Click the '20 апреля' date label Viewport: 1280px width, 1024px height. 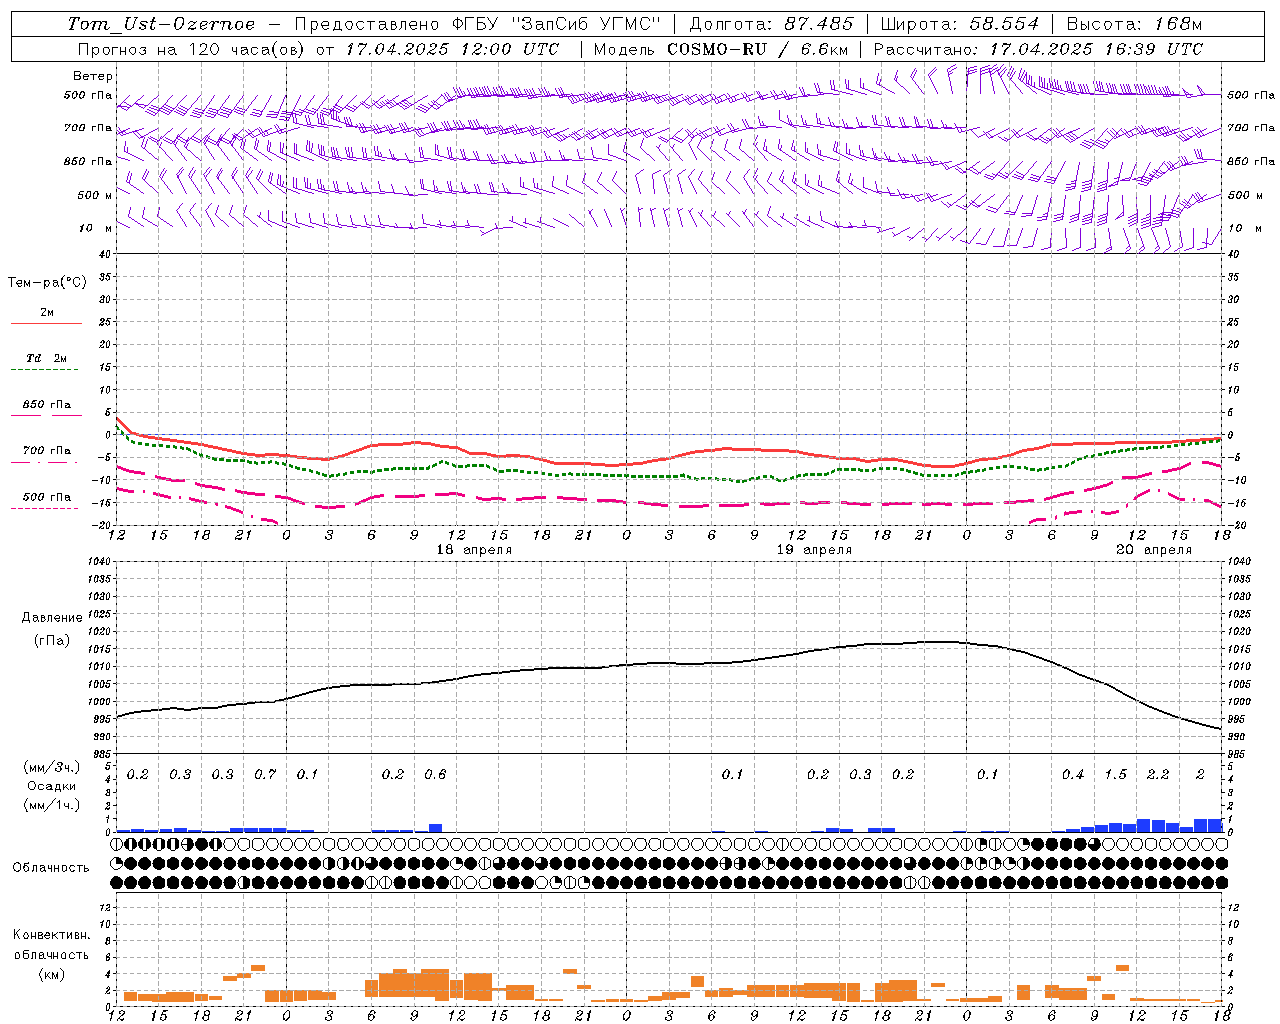pos(1154,550)
